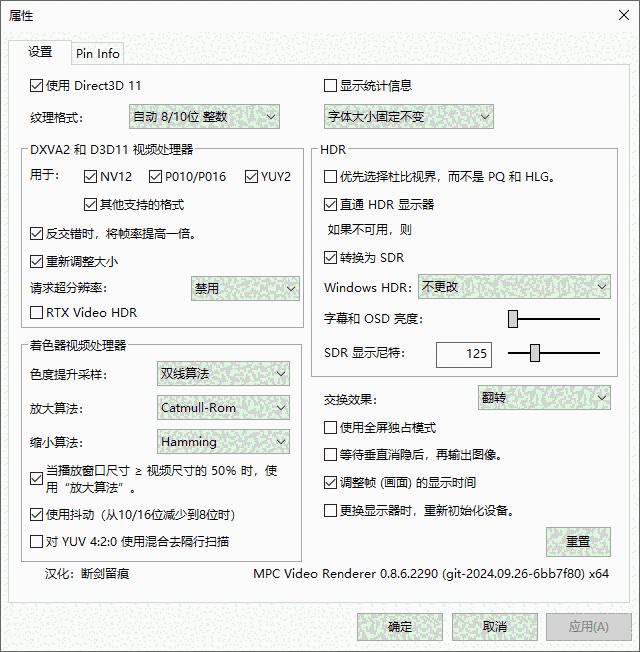The width and height of the screenshot is (640, 652).
Task: Toggle the 使用 Direct3D 11 checkbox
Action: coord(37,86)
